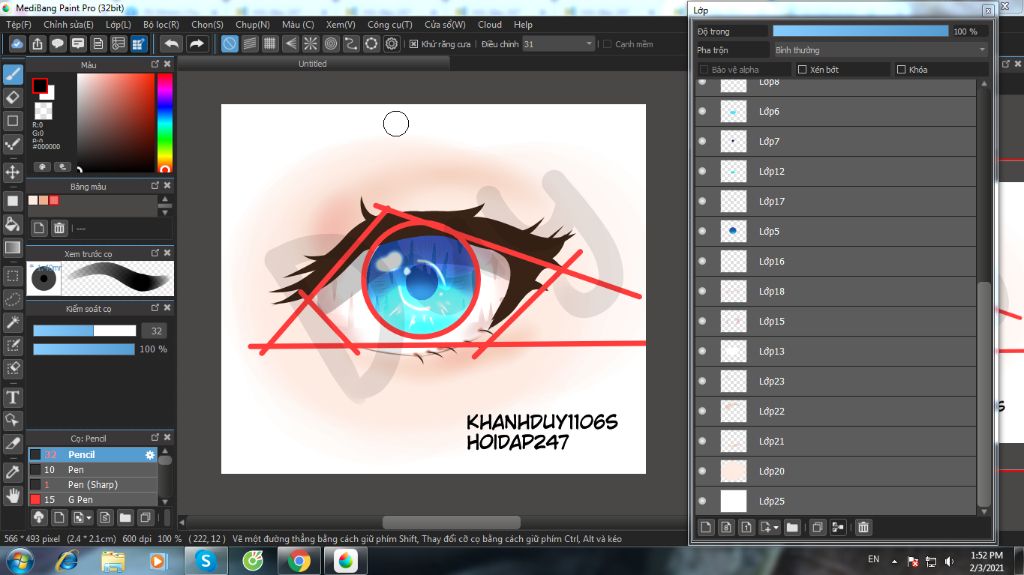Screen dimensions: 1024x575
Task: Click the export share icon in the toolbar
Action: (x=37, y=44)
